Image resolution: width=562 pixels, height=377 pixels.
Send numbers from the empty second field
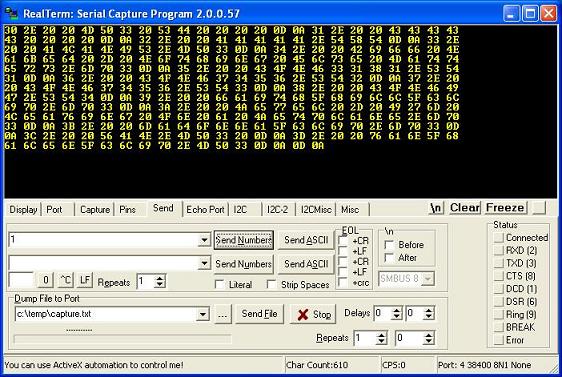click(244, 264)
